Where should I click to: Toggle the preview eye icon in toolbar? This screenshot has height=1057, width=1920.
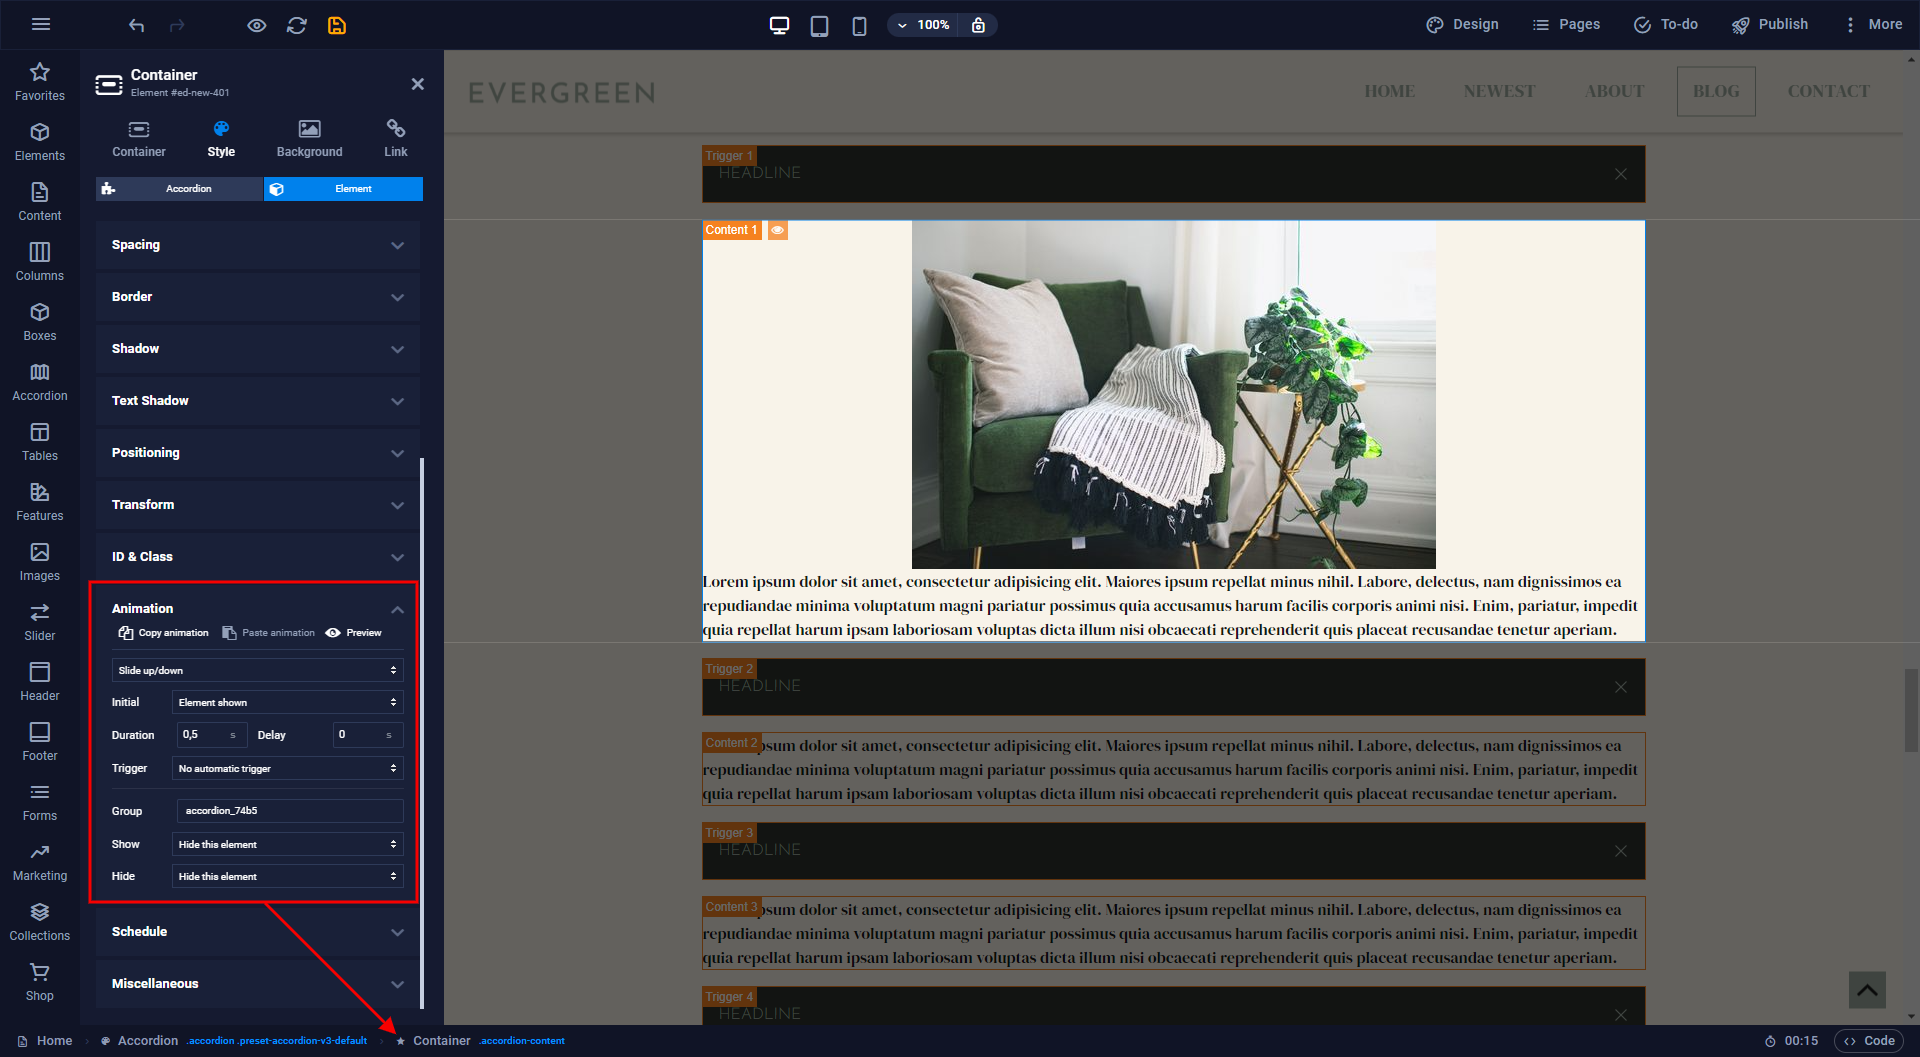257,25
